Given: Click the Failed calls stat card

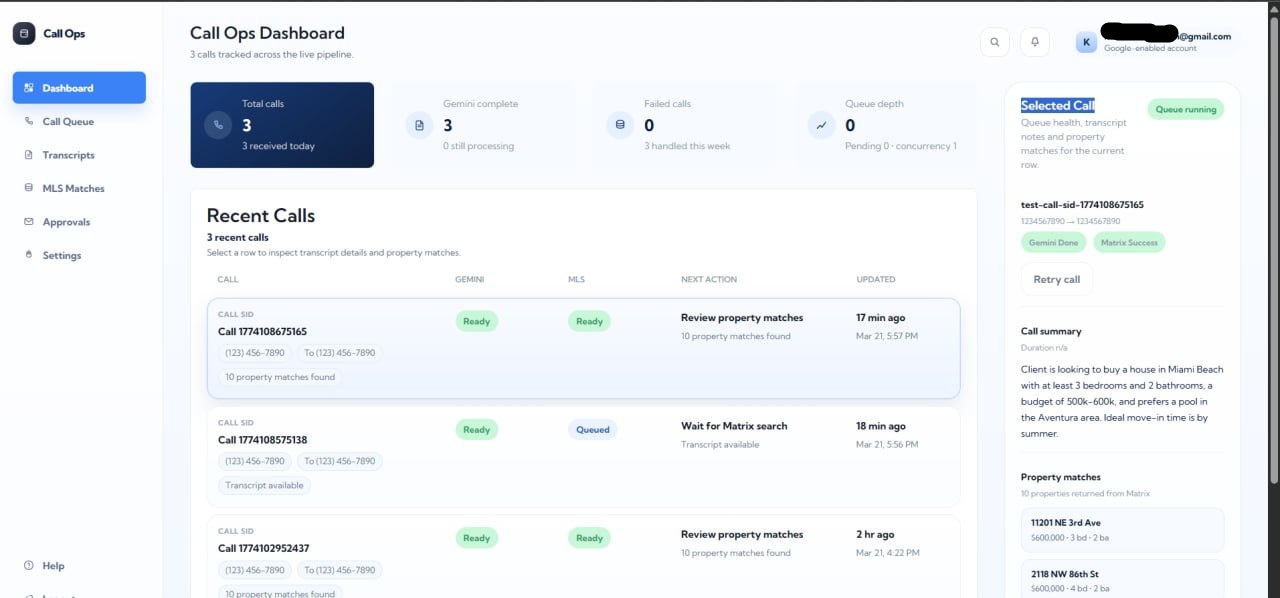Looking at the screenshot, I should coord(684,125).
